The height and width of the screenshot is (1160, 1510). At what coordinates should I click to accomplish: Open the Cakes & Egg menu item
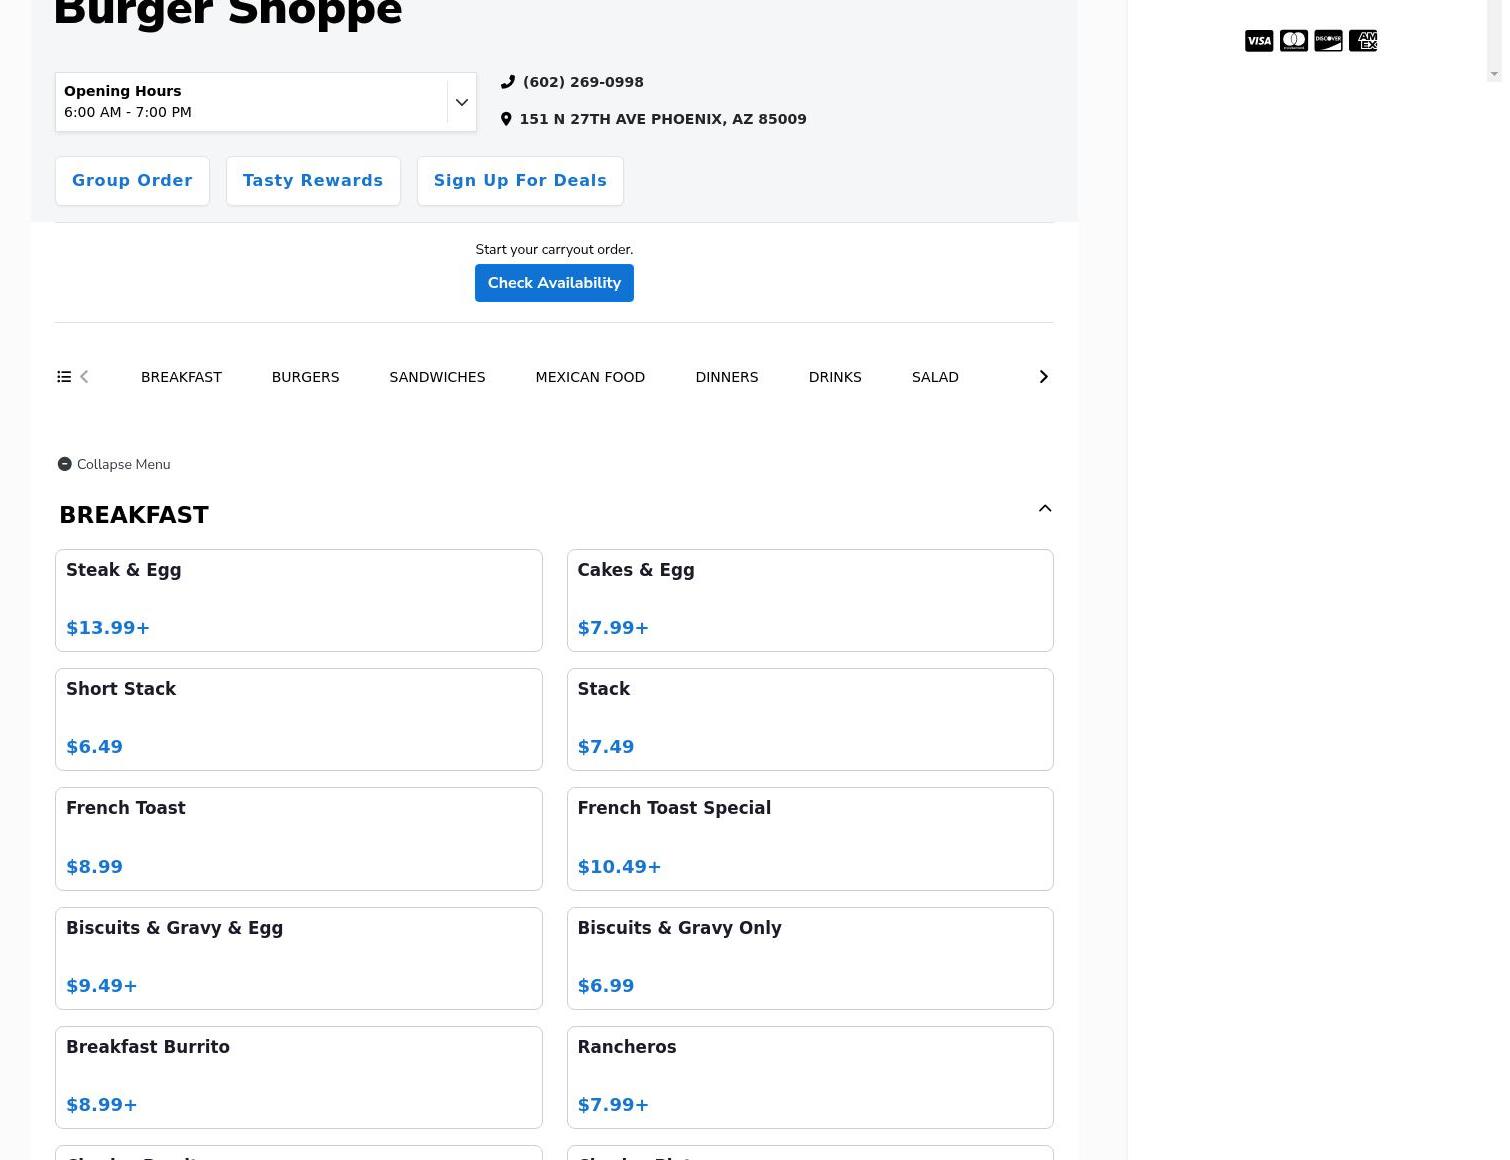click(x=810, y=600)
